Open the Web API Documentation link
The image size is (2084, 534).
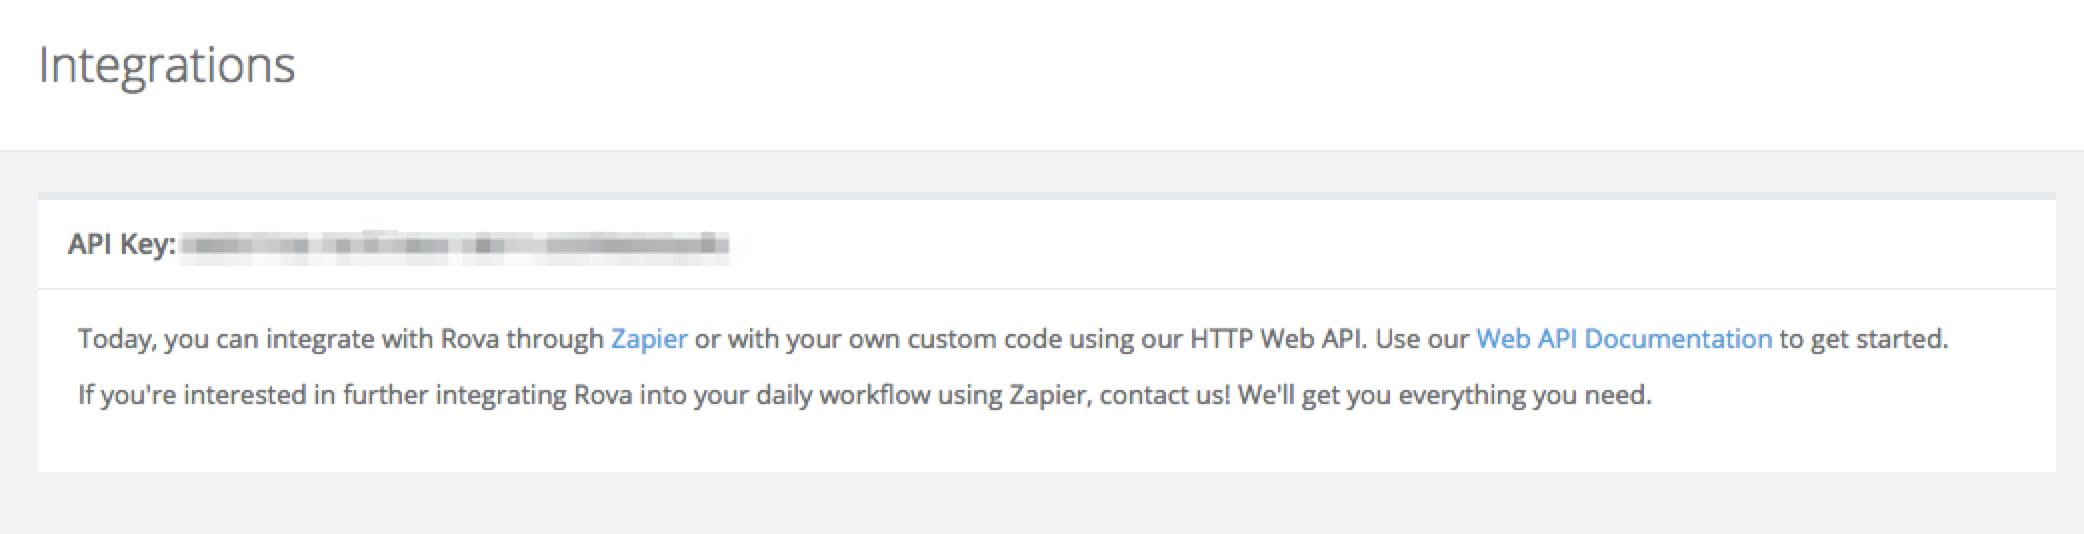(x=1623, y=339)
